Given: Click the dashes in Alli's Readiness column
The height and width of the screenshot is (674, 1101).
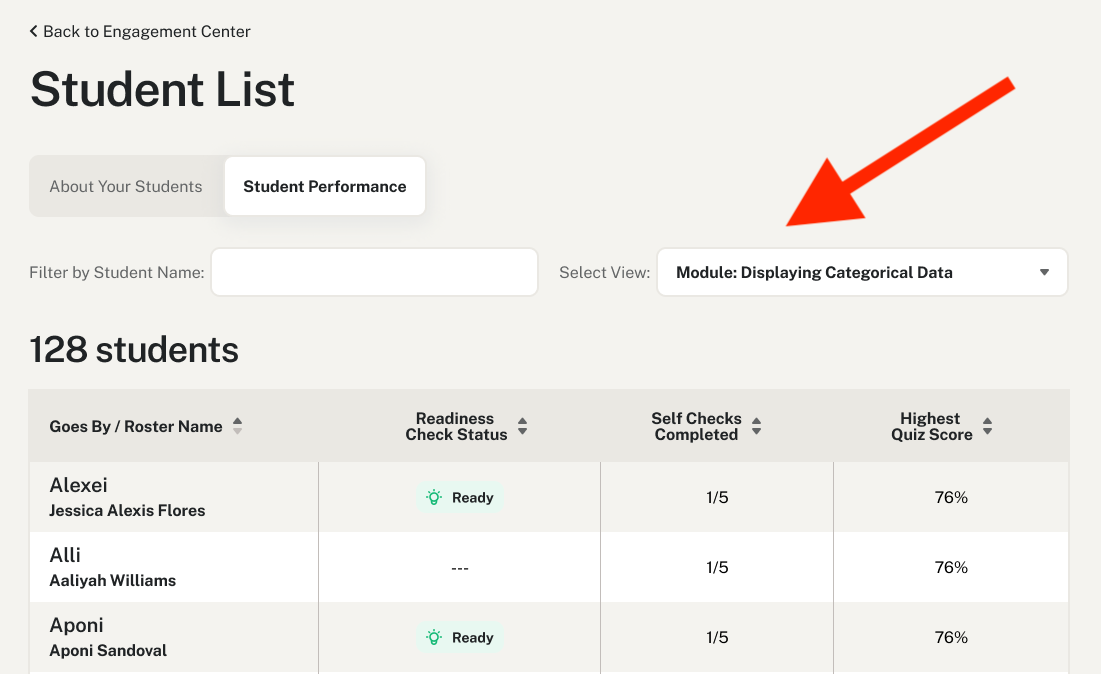Looking at the screenshot, I should 459,567.
